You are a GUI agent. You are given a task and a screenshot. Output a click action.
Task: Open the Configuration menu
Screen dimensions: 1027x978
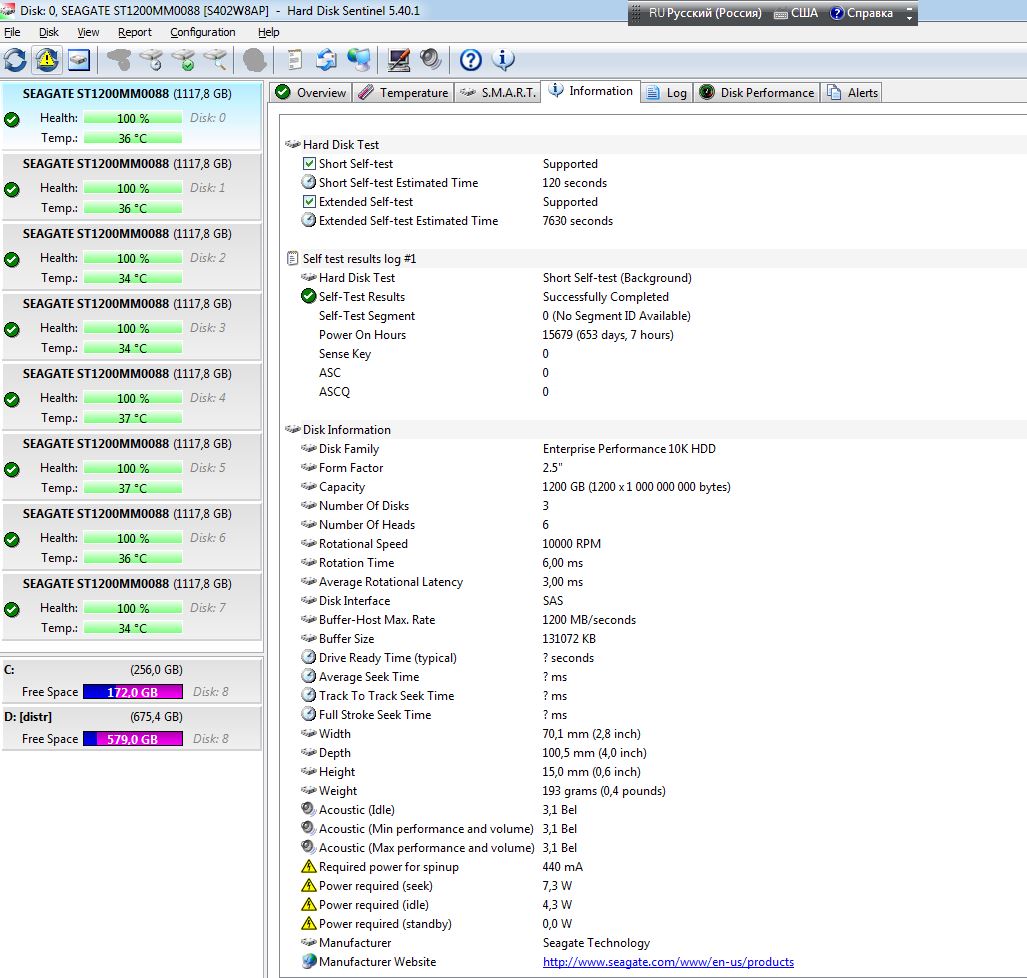[x=202, y=32]
